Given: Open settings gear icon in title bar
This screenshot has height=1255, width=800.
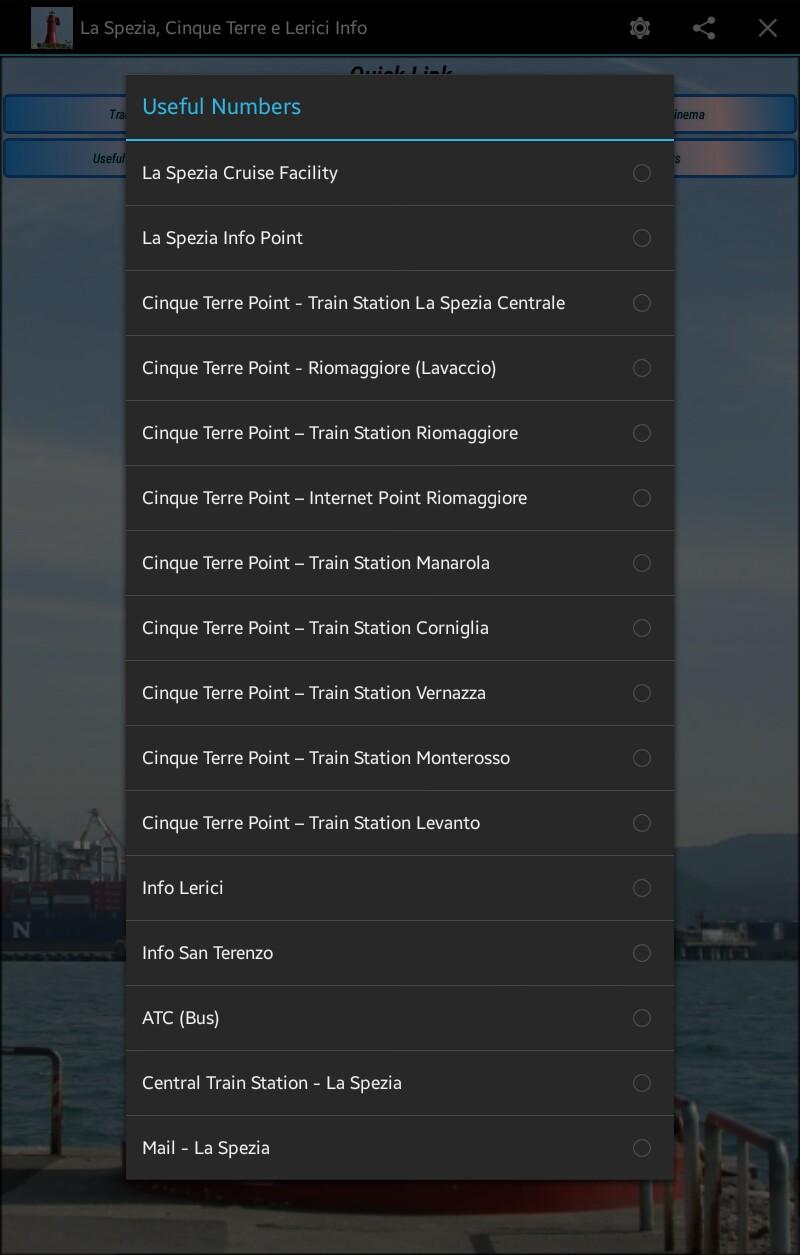Looking at the screenshot, I should point(640,28).
